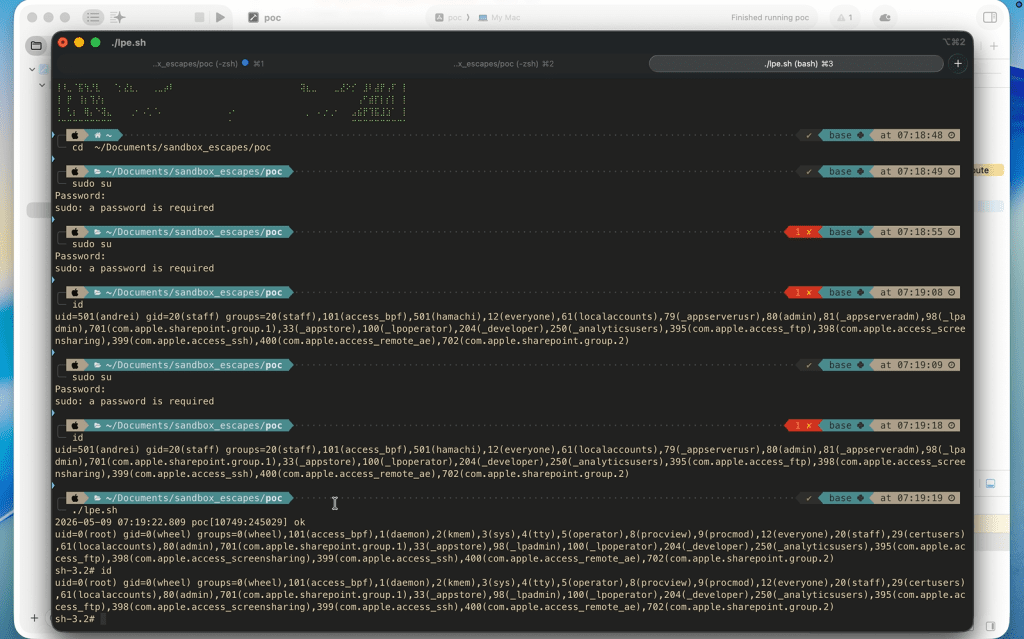Image resolution: width=1024 pixels, height=639 pixels.
Task: Click the home directory segment of first prompt
Action: click(x=104, y=135)
